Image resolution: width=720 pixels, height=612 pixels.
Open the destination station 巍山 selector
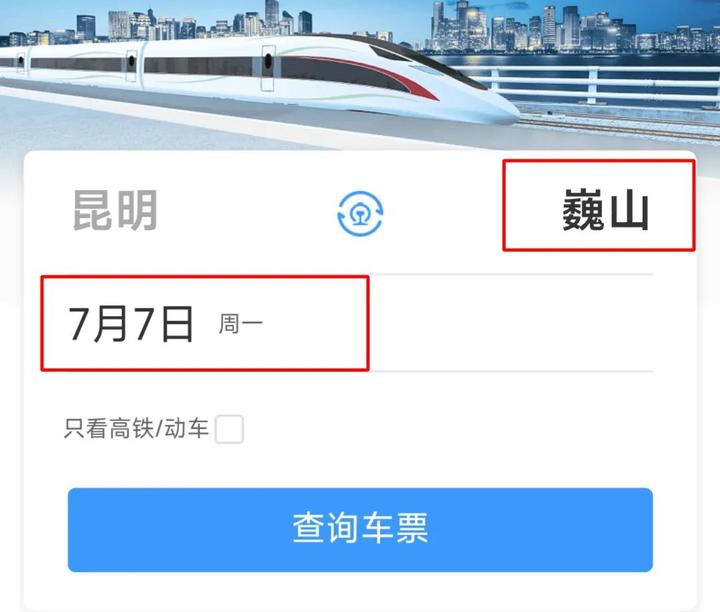coord(599,205)
